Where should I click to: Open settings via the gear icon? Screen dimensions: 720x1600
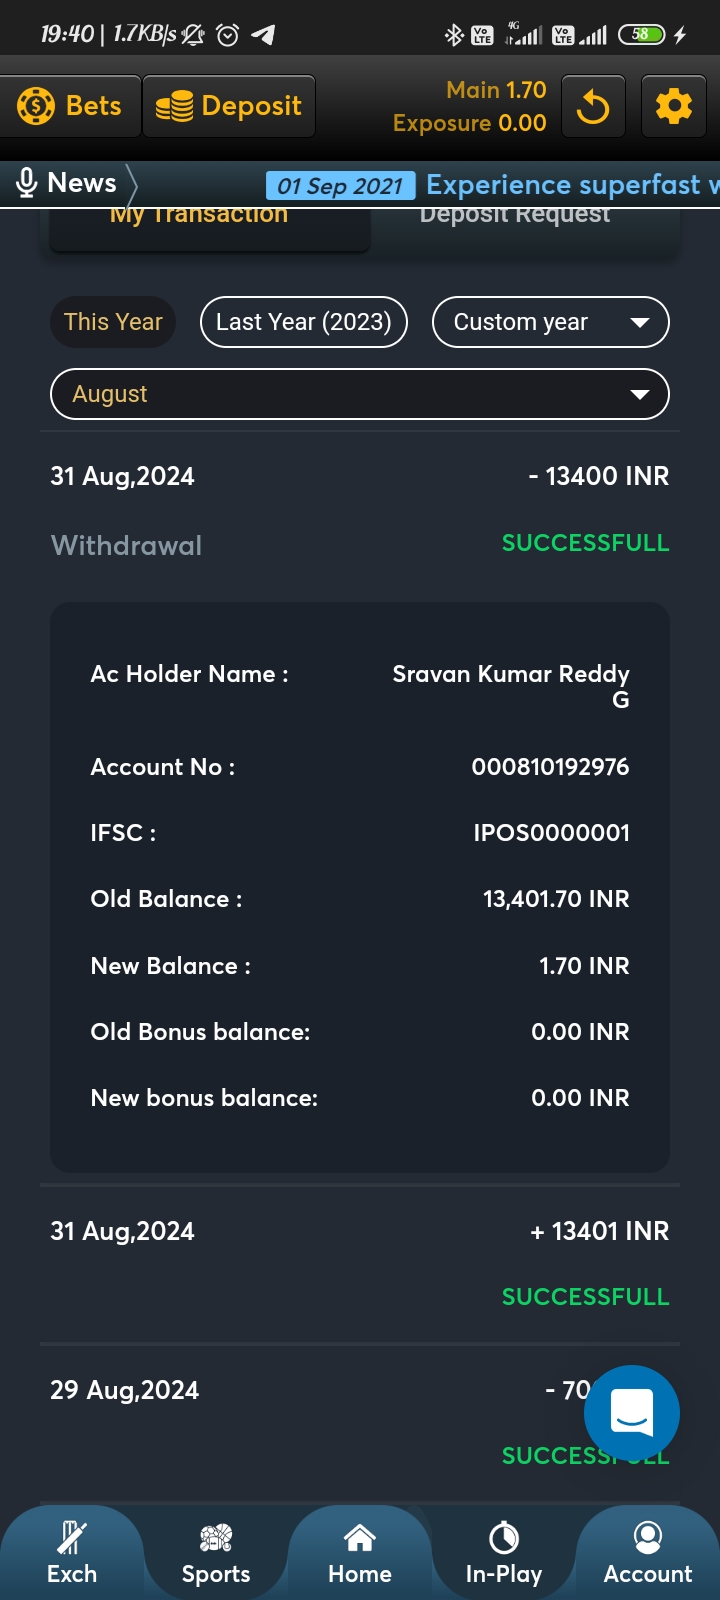click(x=673, y=106)
